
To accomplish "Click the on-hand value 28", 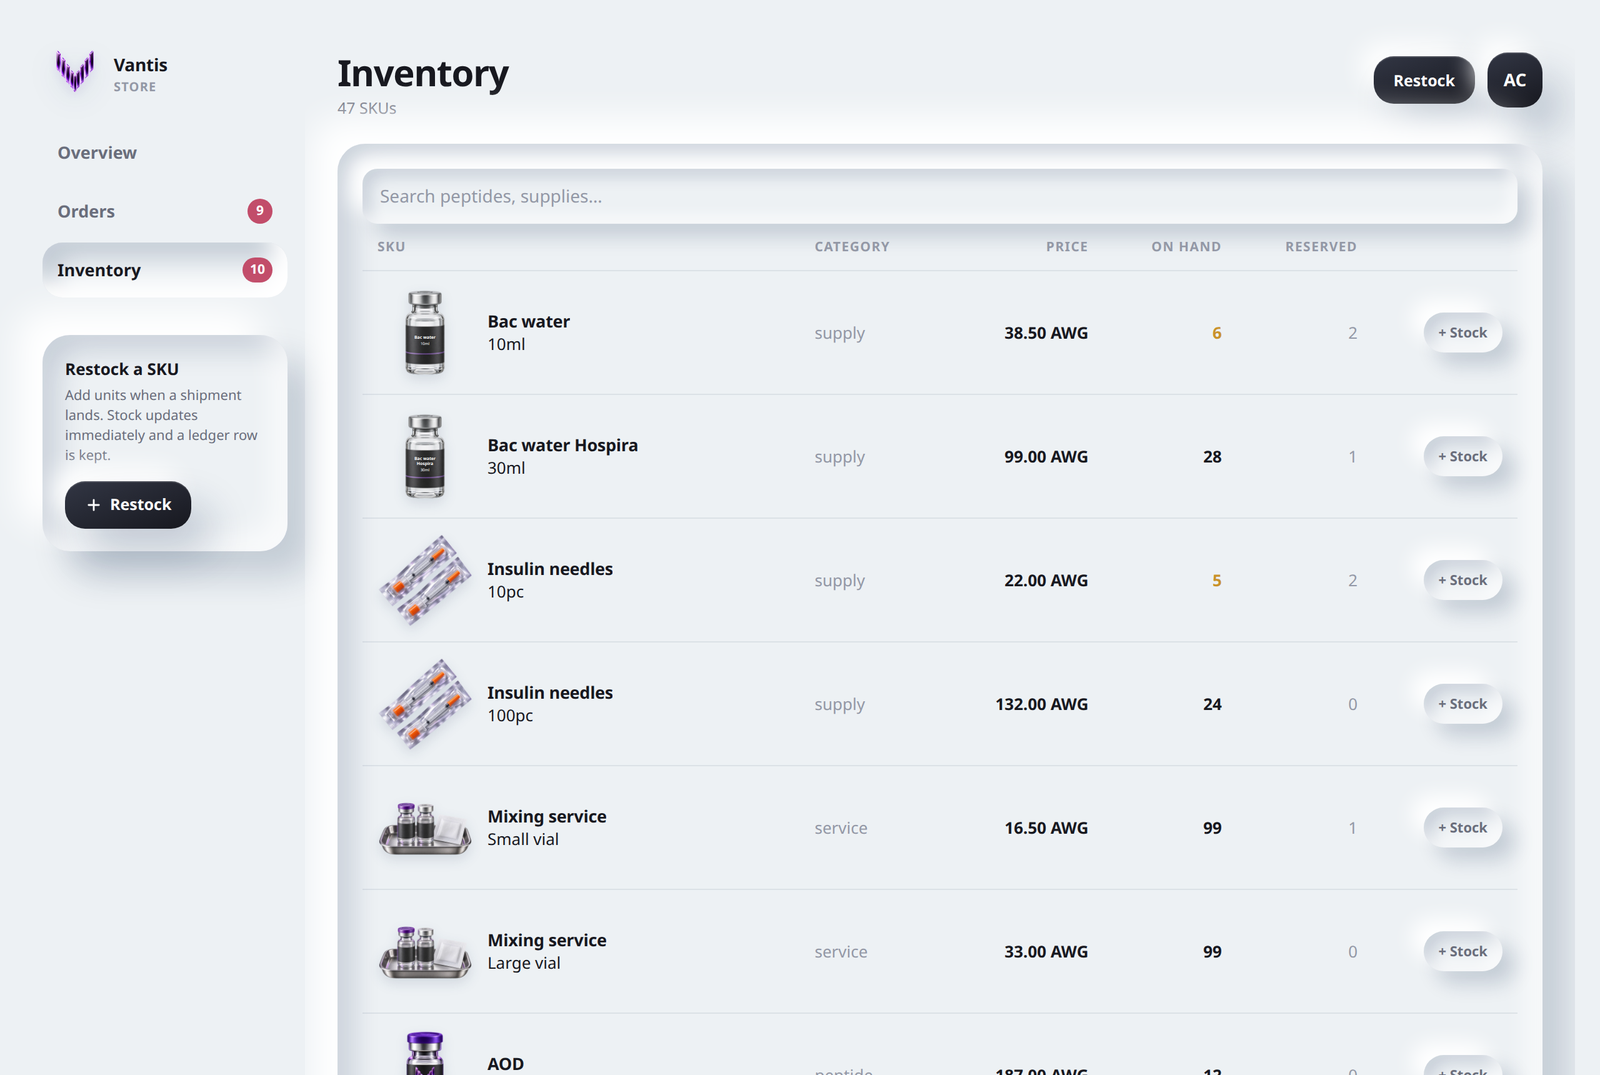I will click(1212, 457).
